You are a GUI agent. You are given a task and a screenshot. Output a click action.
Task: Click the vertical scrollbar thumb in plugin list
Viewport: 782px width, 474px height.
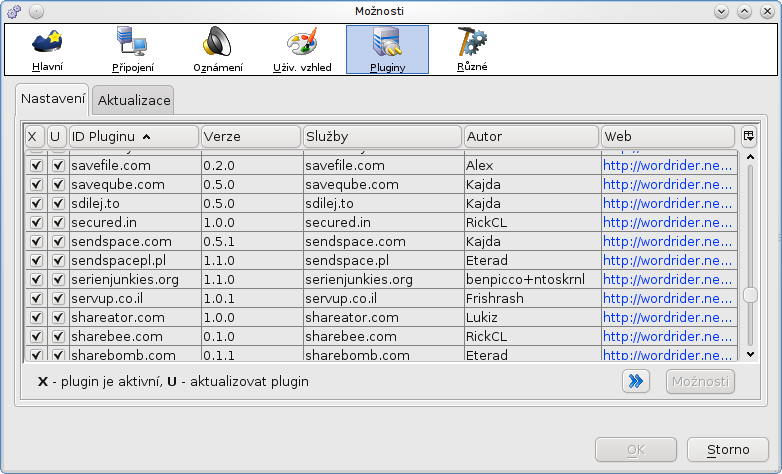pyautogui.click(x=750, y=295)
